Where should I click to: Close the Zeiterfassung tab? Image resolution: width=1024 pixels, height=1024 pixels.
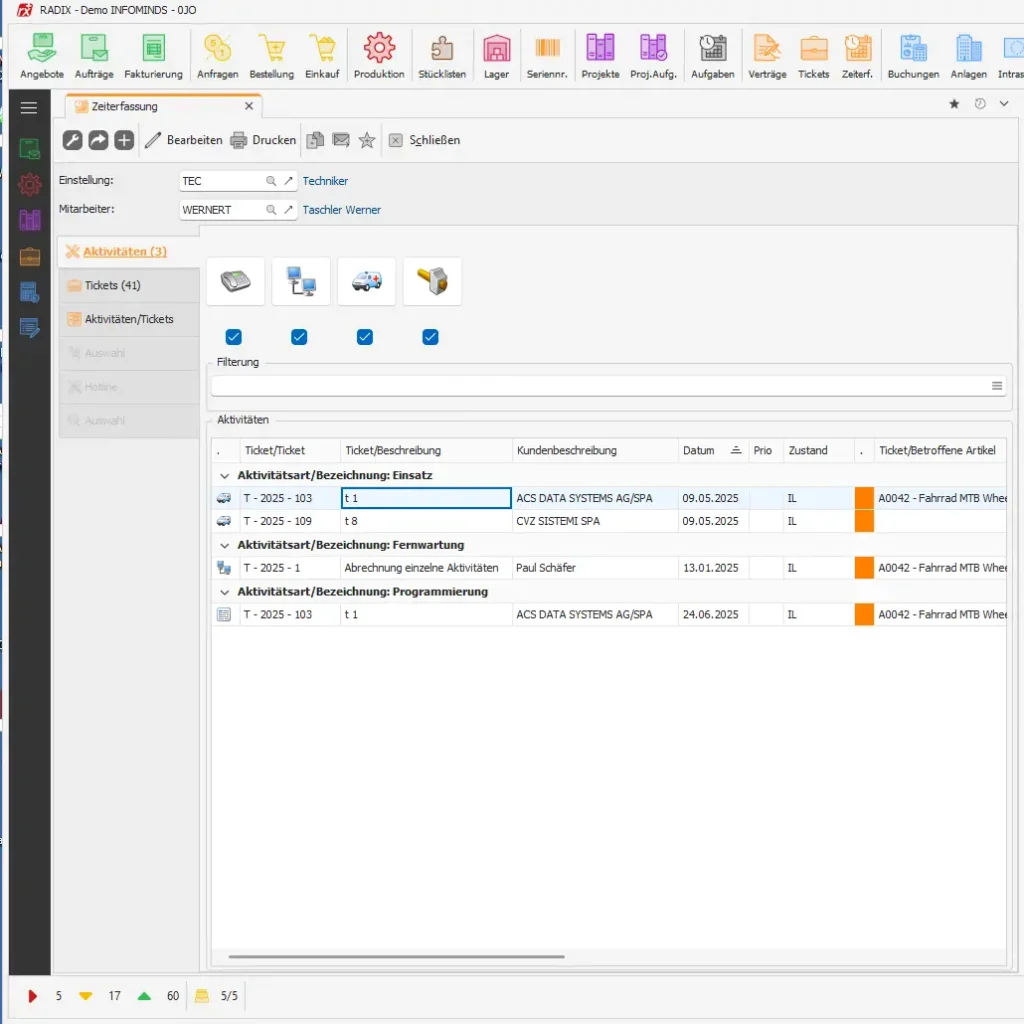coord(249,106)
